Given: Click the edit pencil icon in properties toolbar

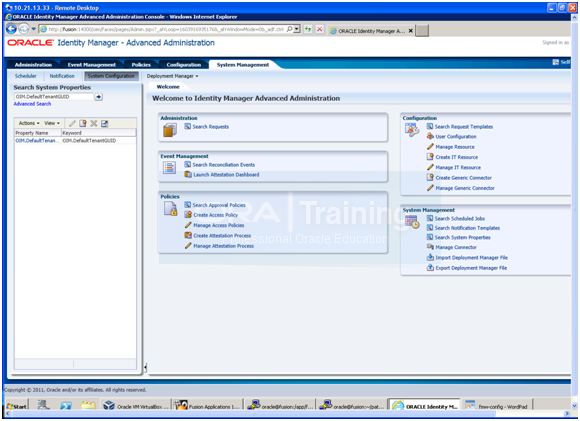Looking at the screenshot, I should click(72, 123).
